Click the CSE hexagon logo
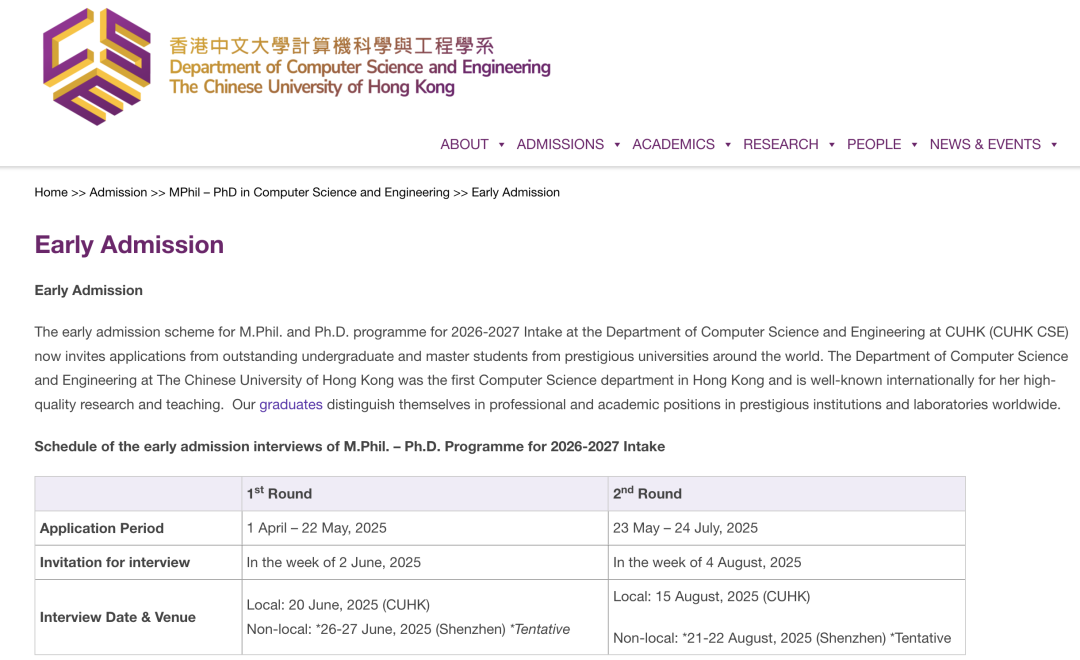1080x660 pixels. point(96,66)
